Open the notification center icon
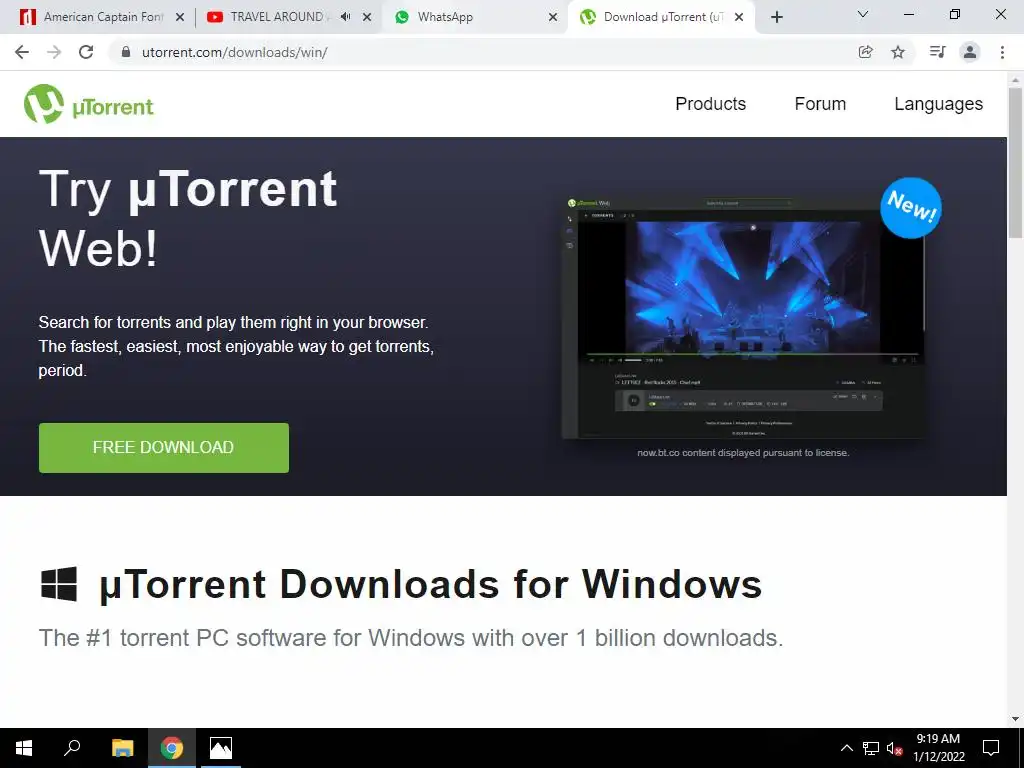This screenshot has height=768, width=1024. [x=991, y=748]
